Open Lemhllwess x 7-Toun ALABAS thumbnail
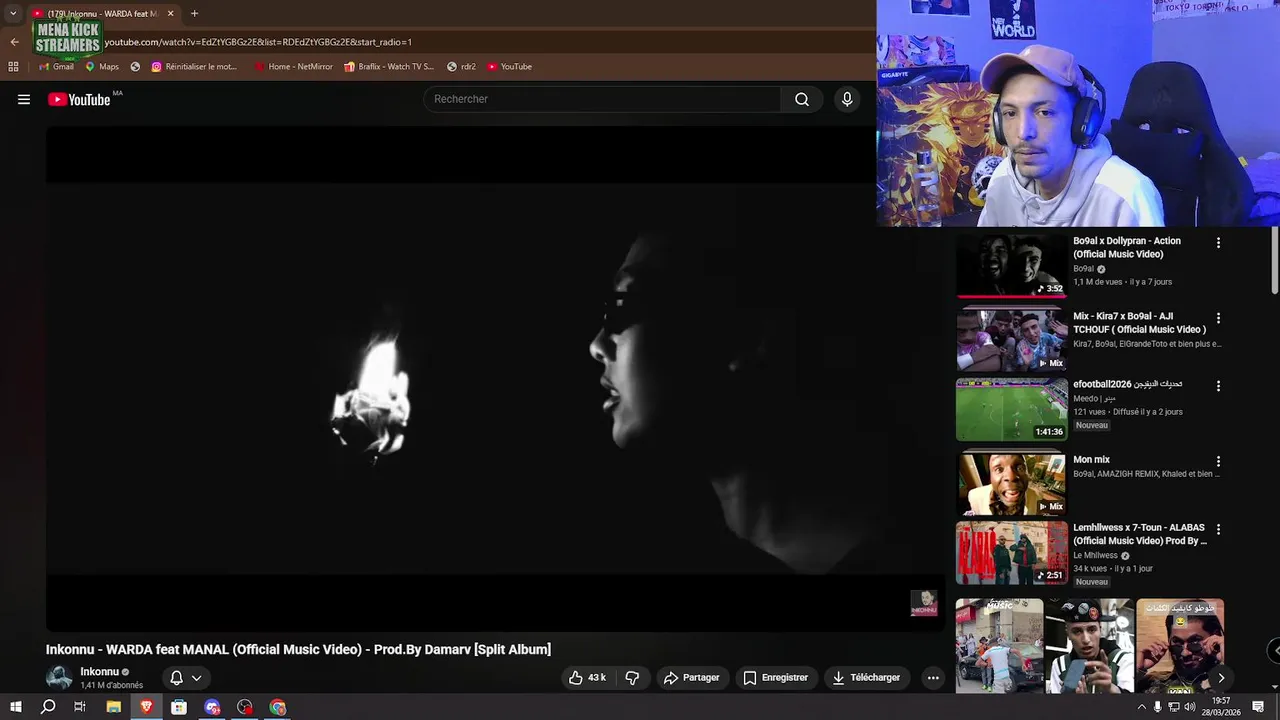1280x720 pixels. click(x=1011, y=552)
